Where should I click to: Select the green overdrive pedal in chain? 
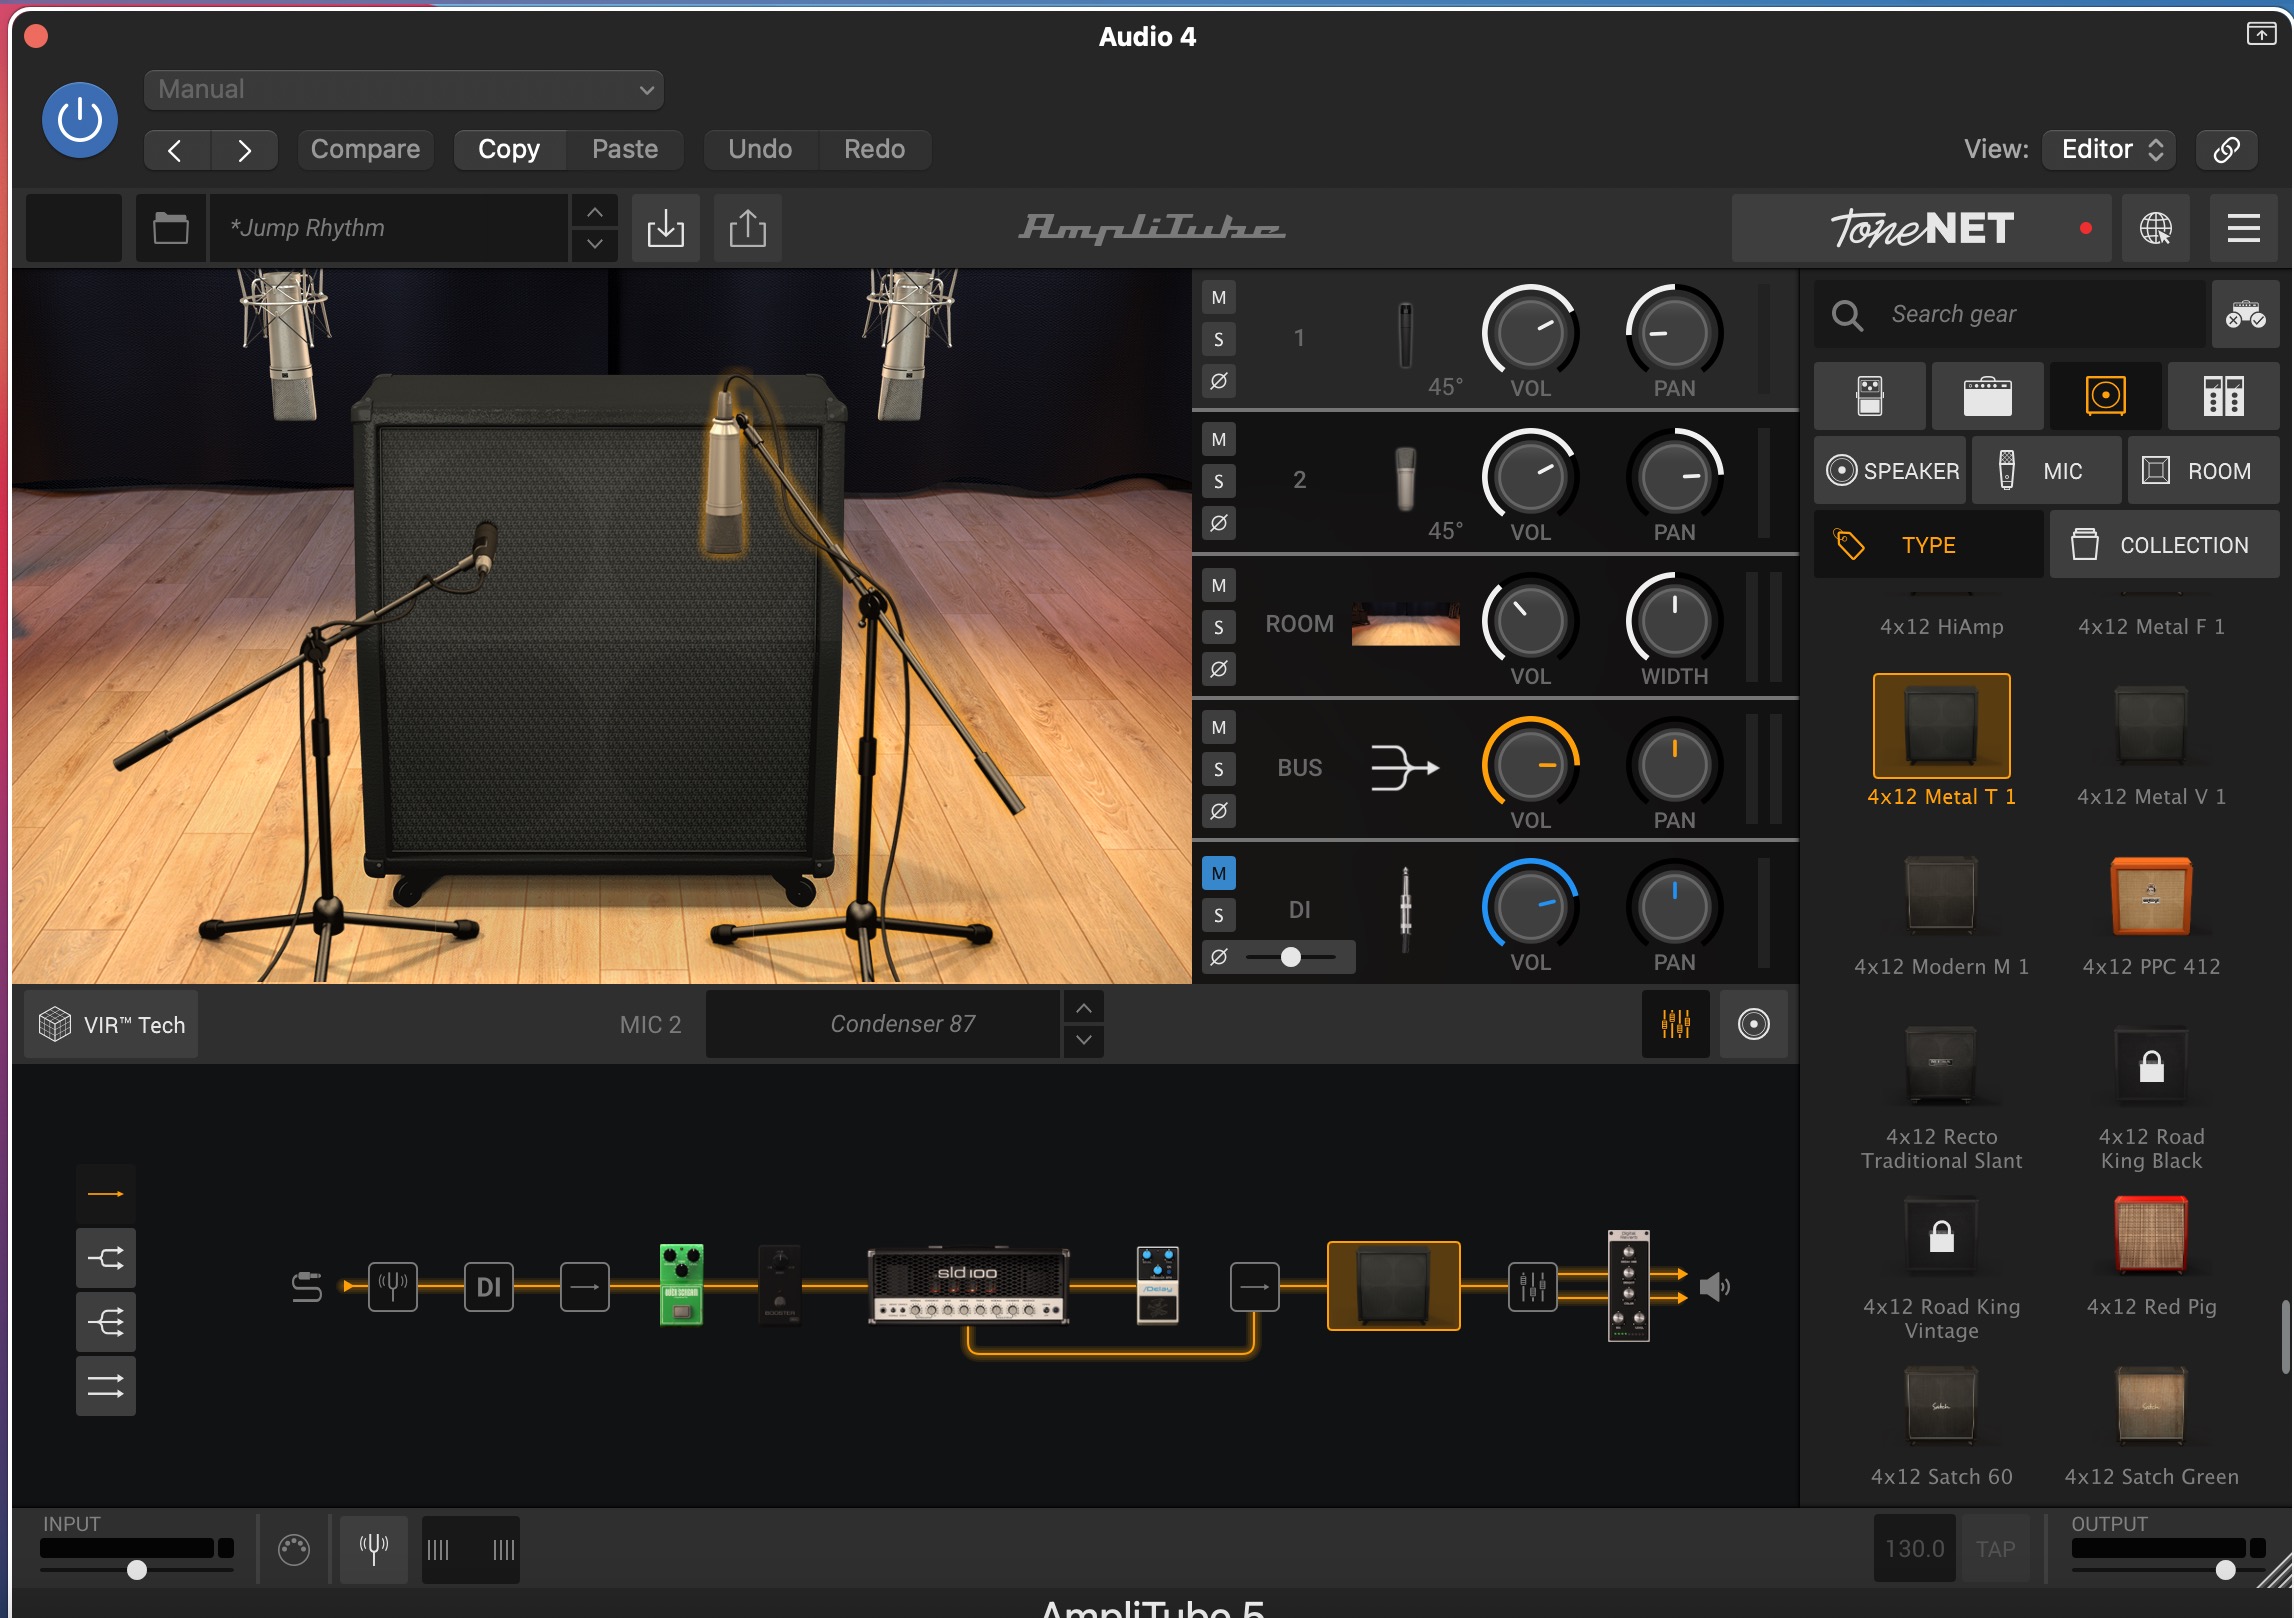click(x=682, y=1285)
